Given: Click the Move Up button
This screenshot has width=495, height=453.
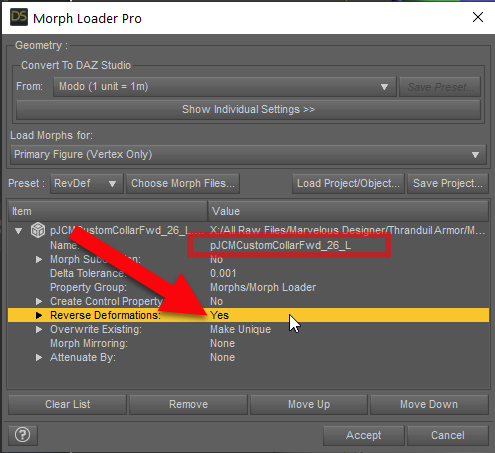Looking at the screenshot, I should 309,404.
